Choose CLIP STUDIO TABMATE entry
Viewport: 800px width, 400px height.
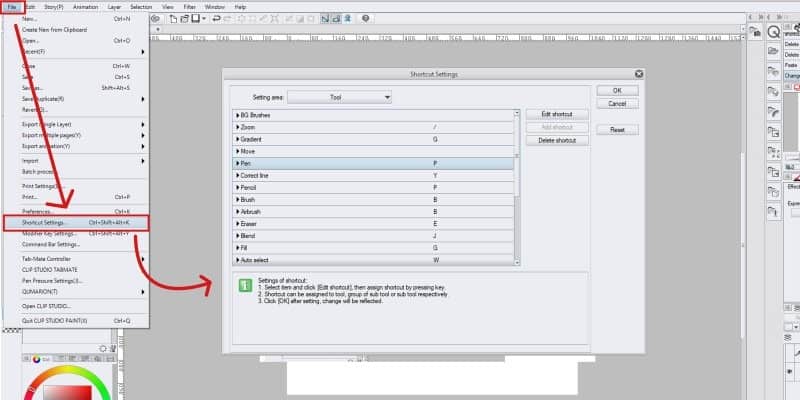point(76,269)
